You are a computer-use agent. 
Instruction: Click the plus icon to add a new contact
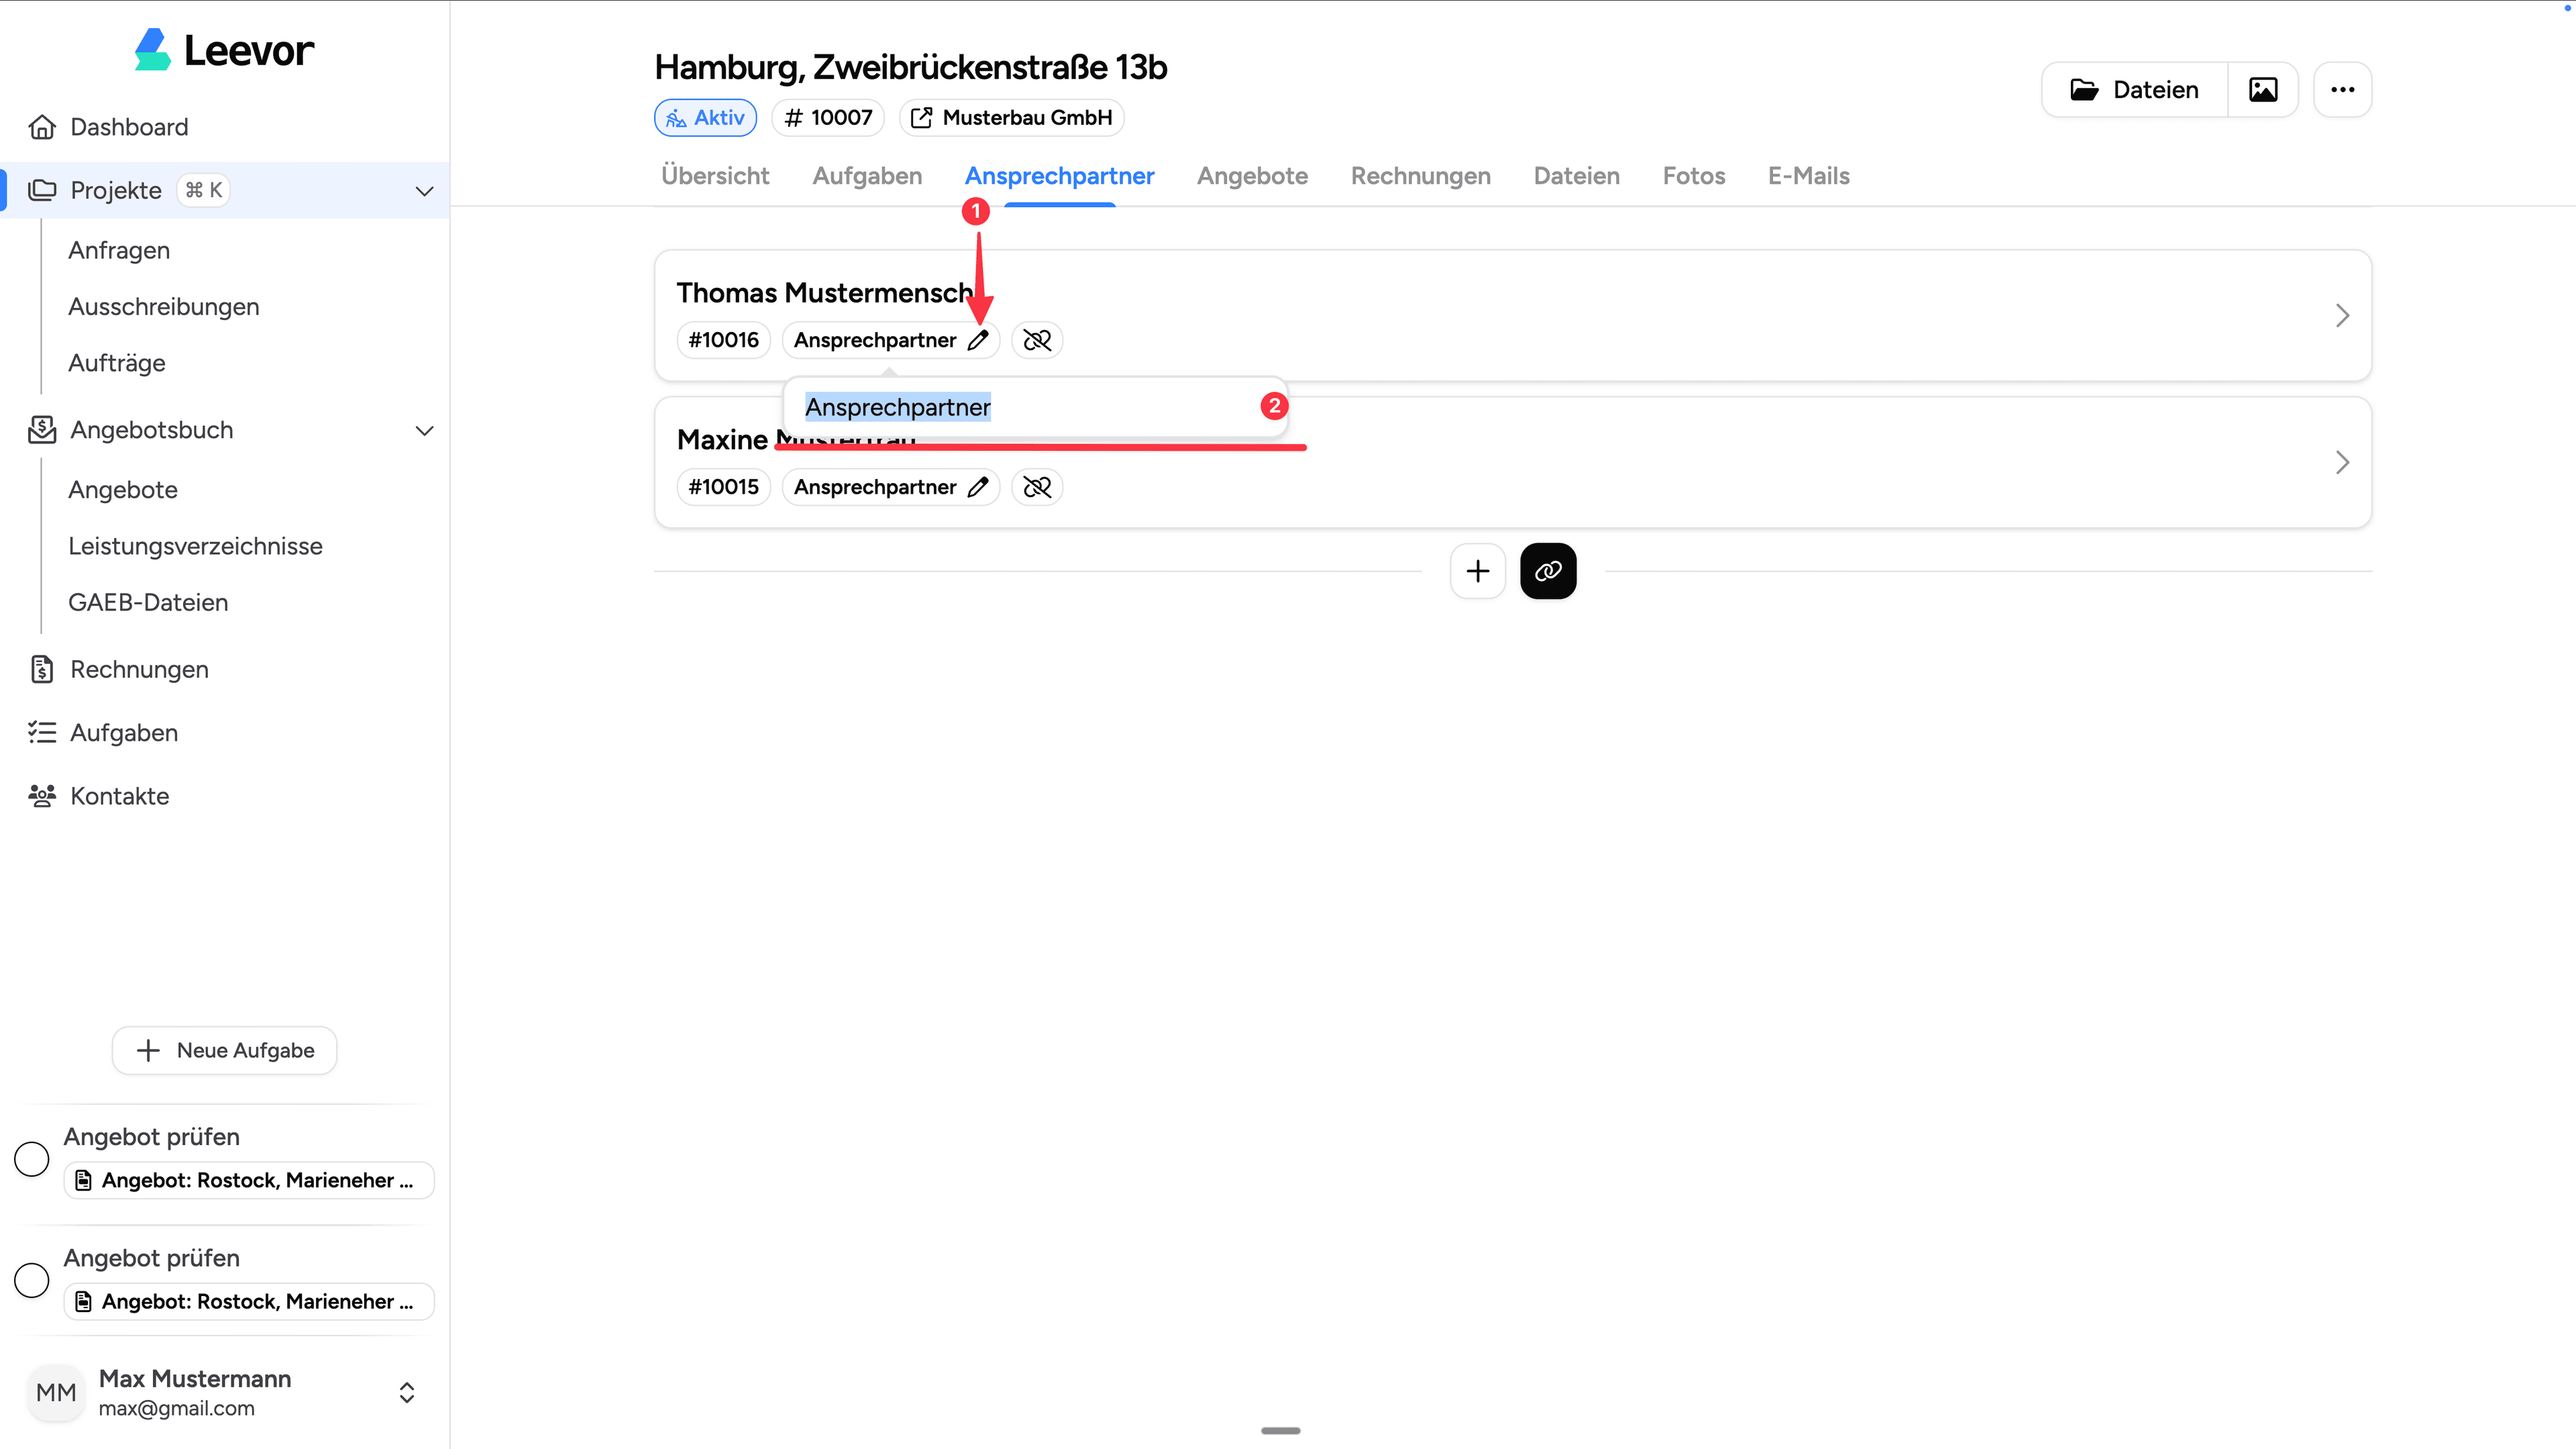pos(1477,570)
